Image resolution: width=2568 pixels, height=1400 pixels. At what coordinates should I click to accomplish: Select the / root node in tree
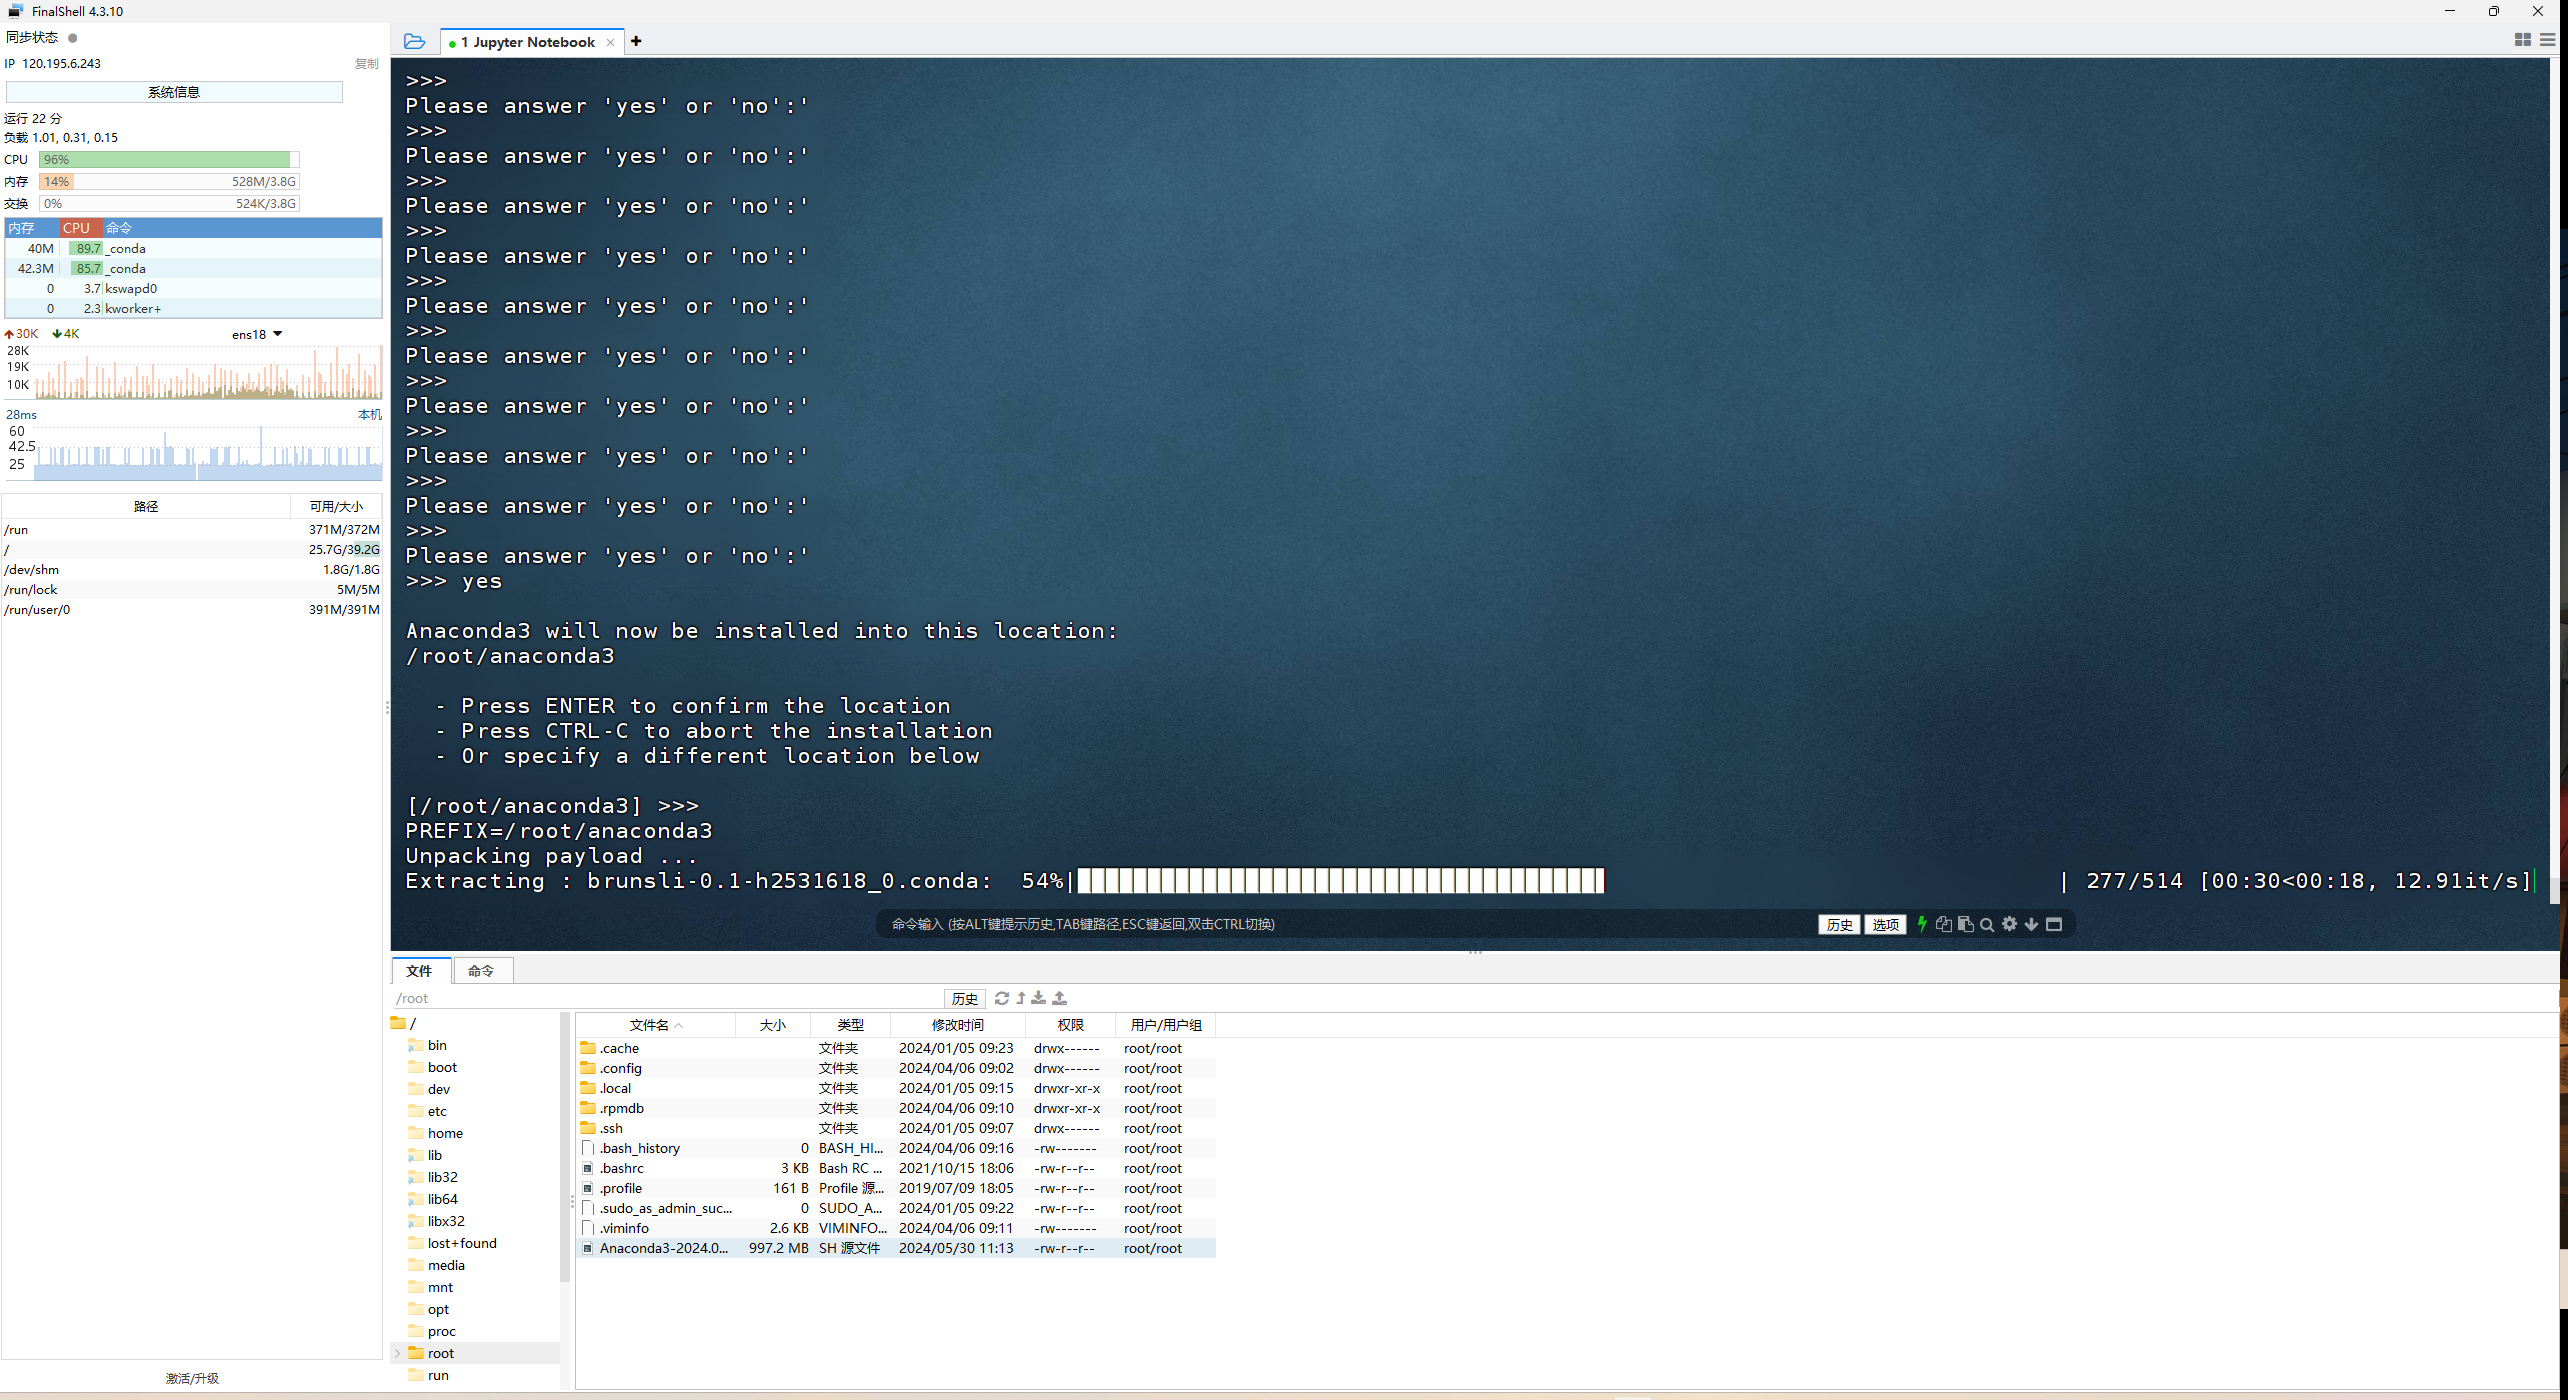pos(404,1023)
